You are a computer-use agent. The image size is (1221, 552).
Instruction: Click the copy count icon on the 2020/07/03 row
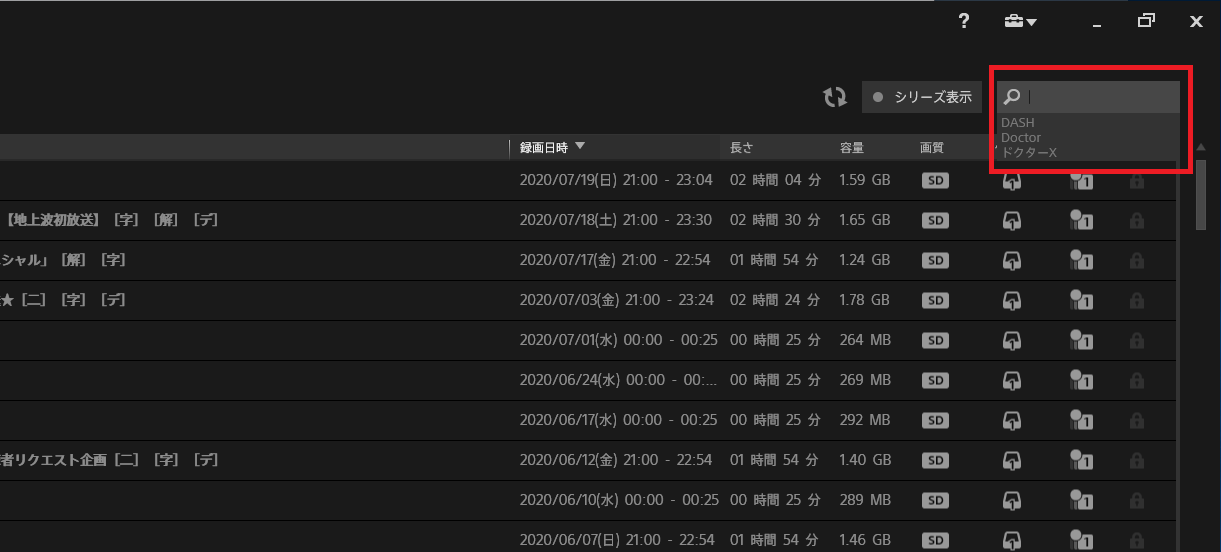(1080, 300)
